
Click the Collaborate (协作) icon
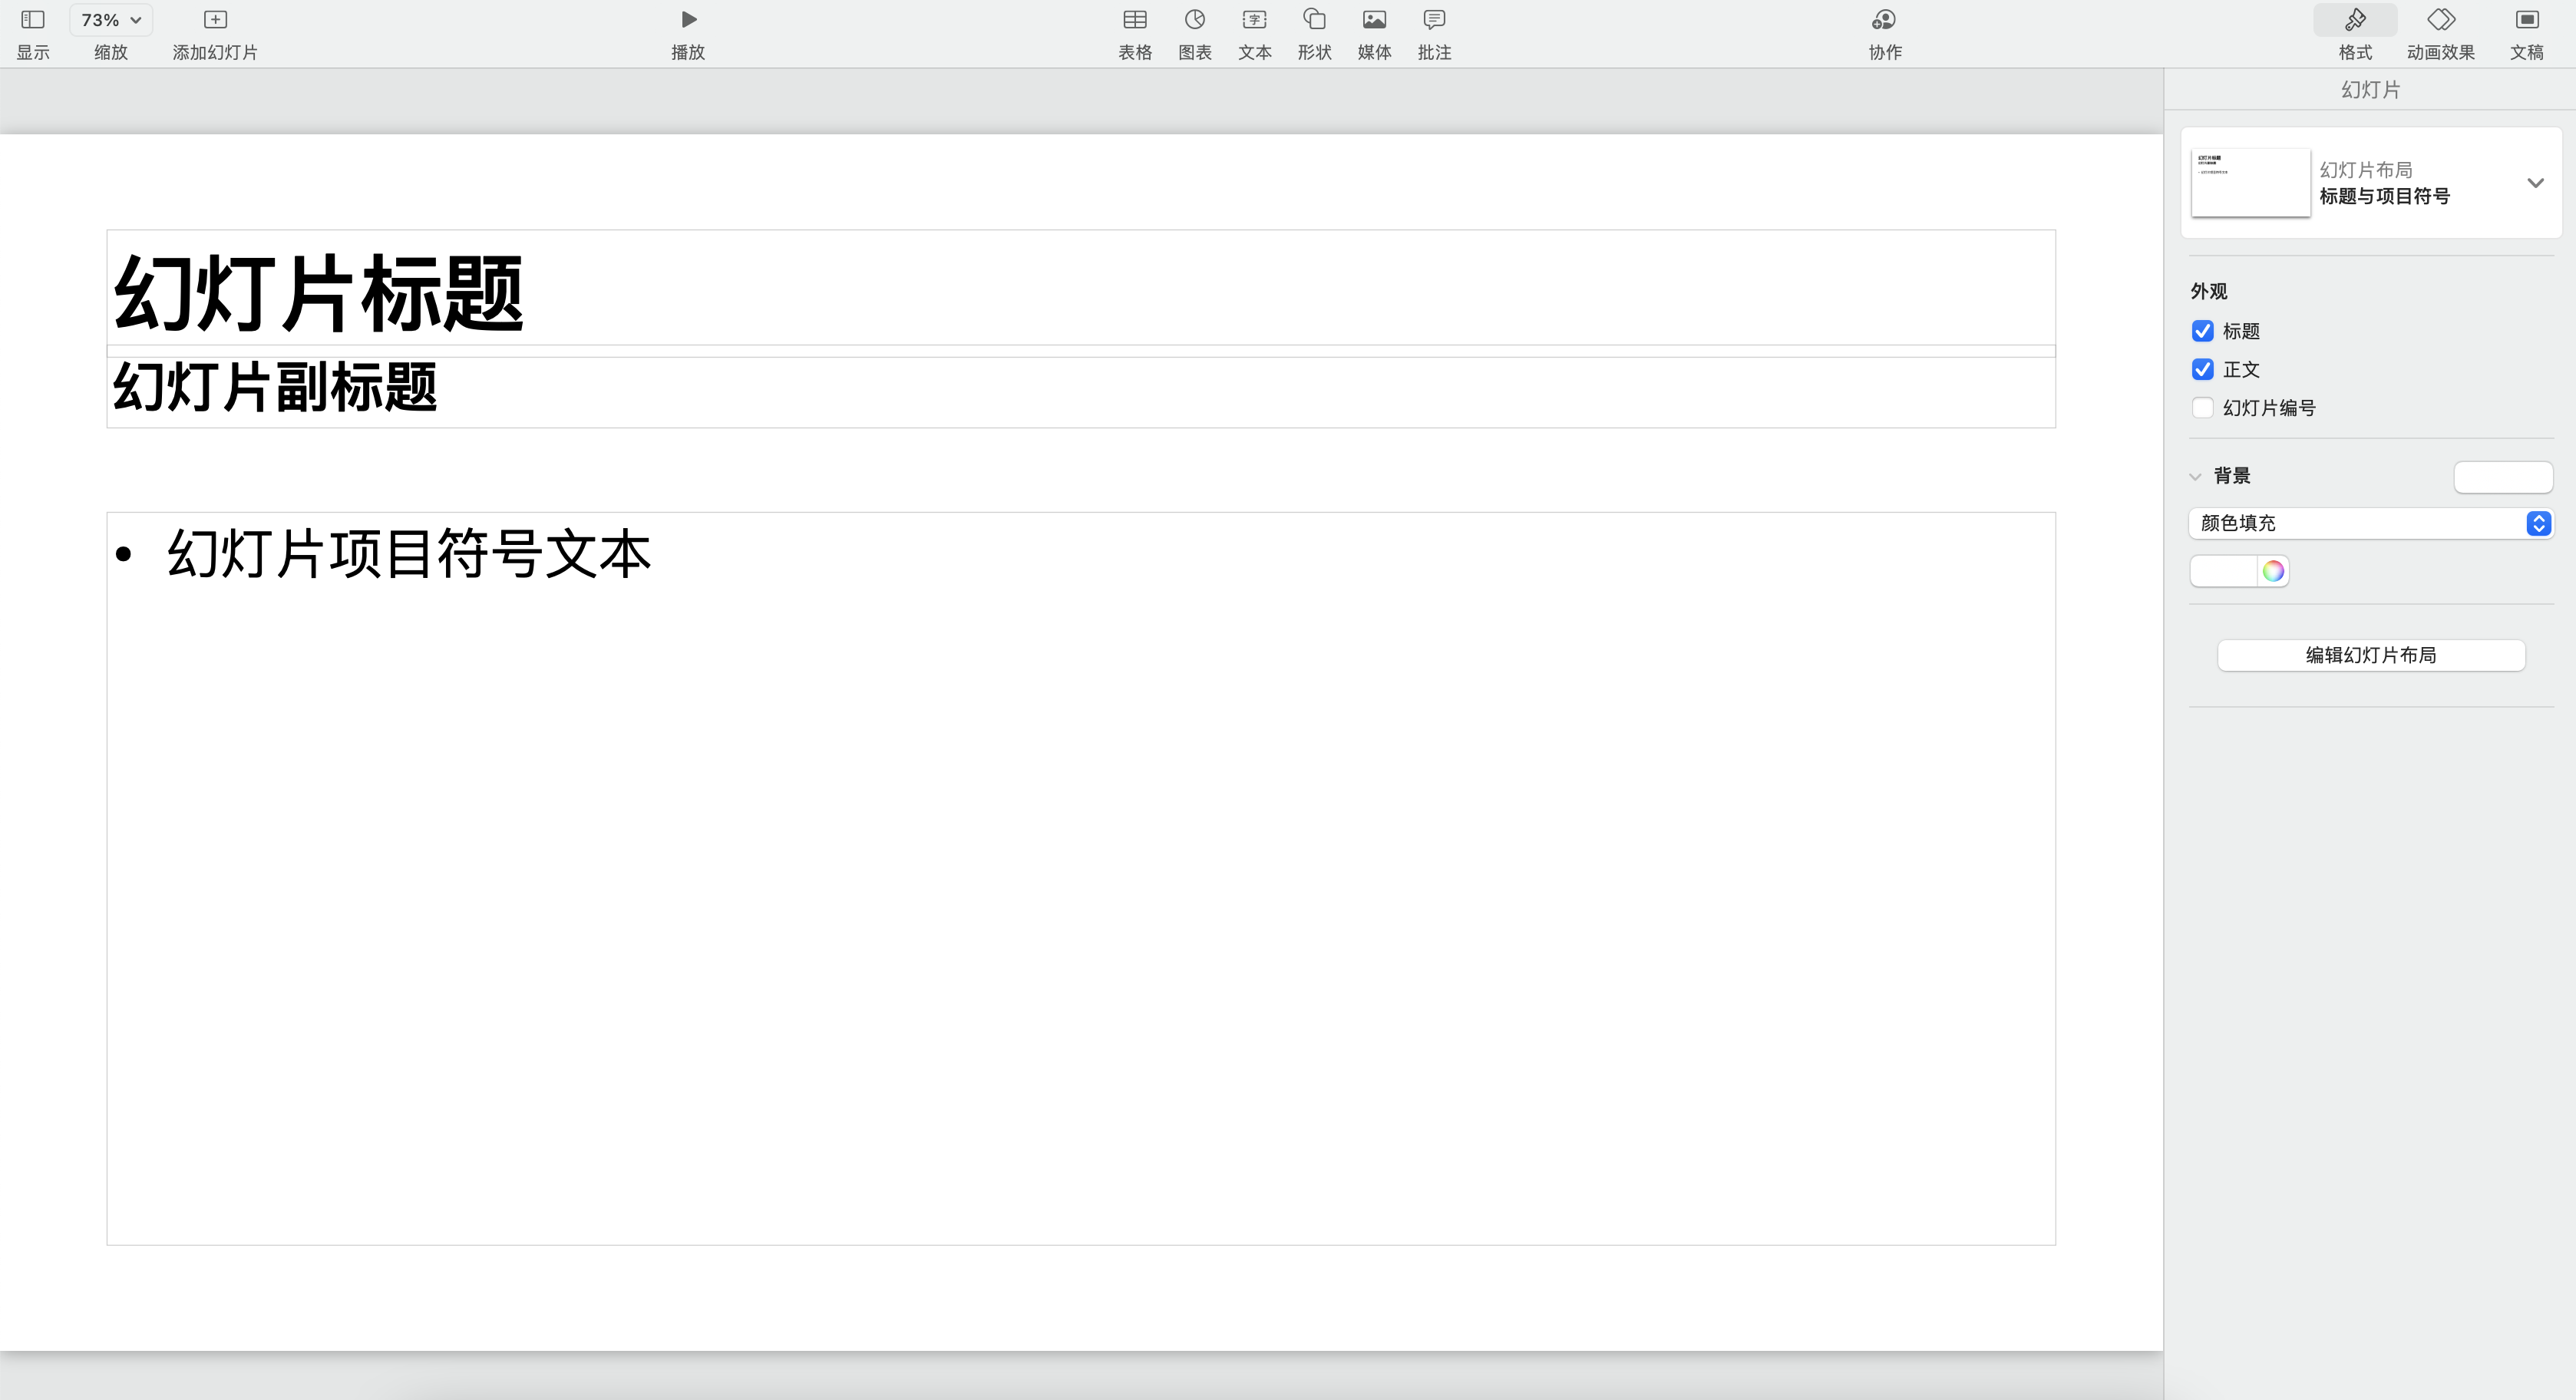[1884, 20]
